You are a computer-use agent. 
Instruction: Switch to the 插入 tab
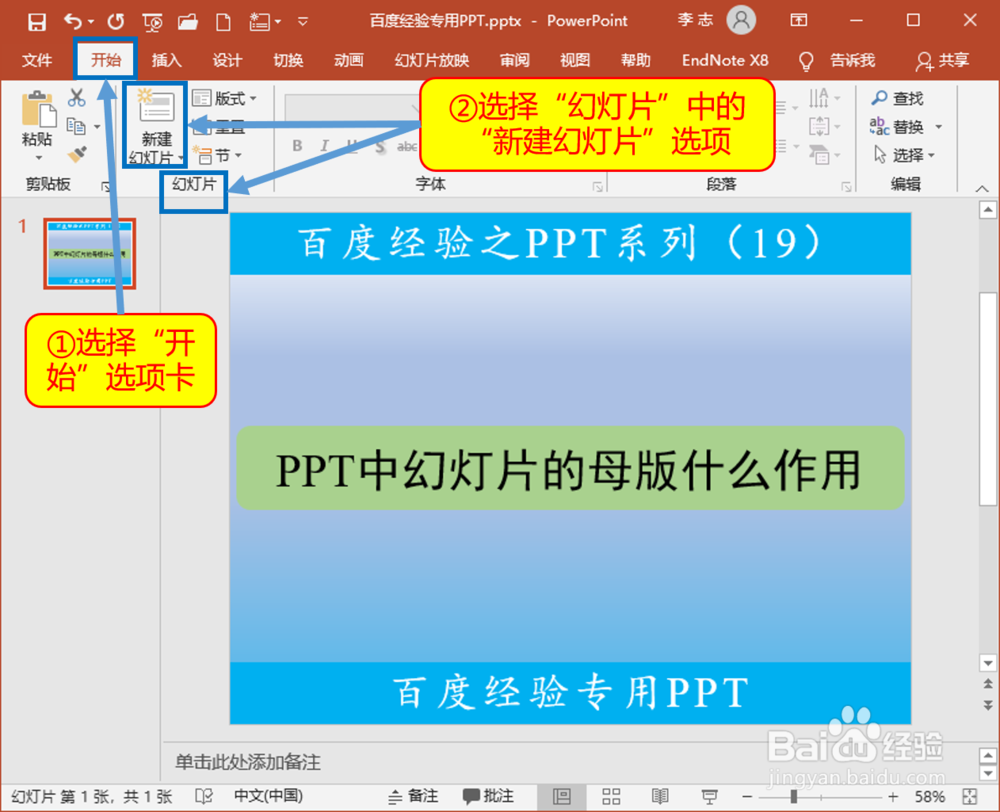coord(166,61)
